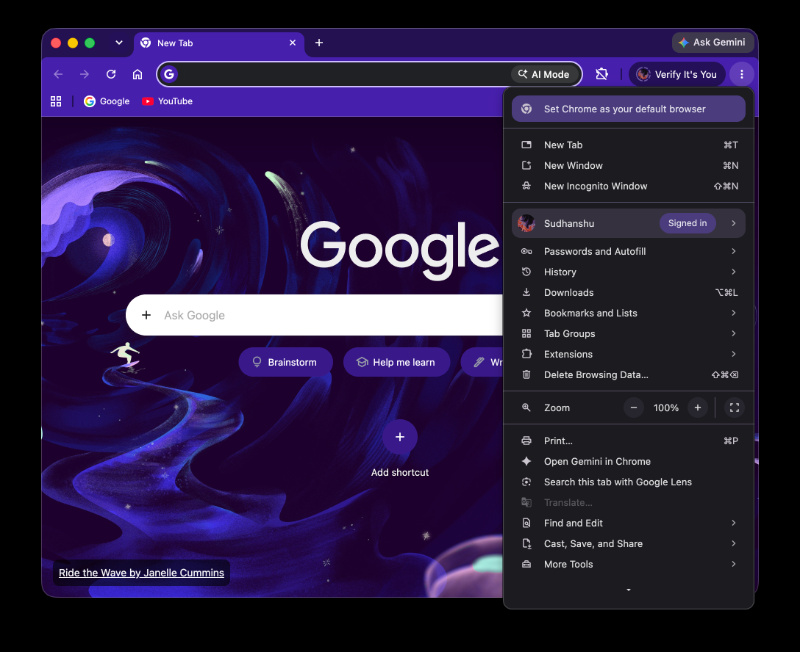Click the key icon beside Passwords and Autofill

point(526,251)
